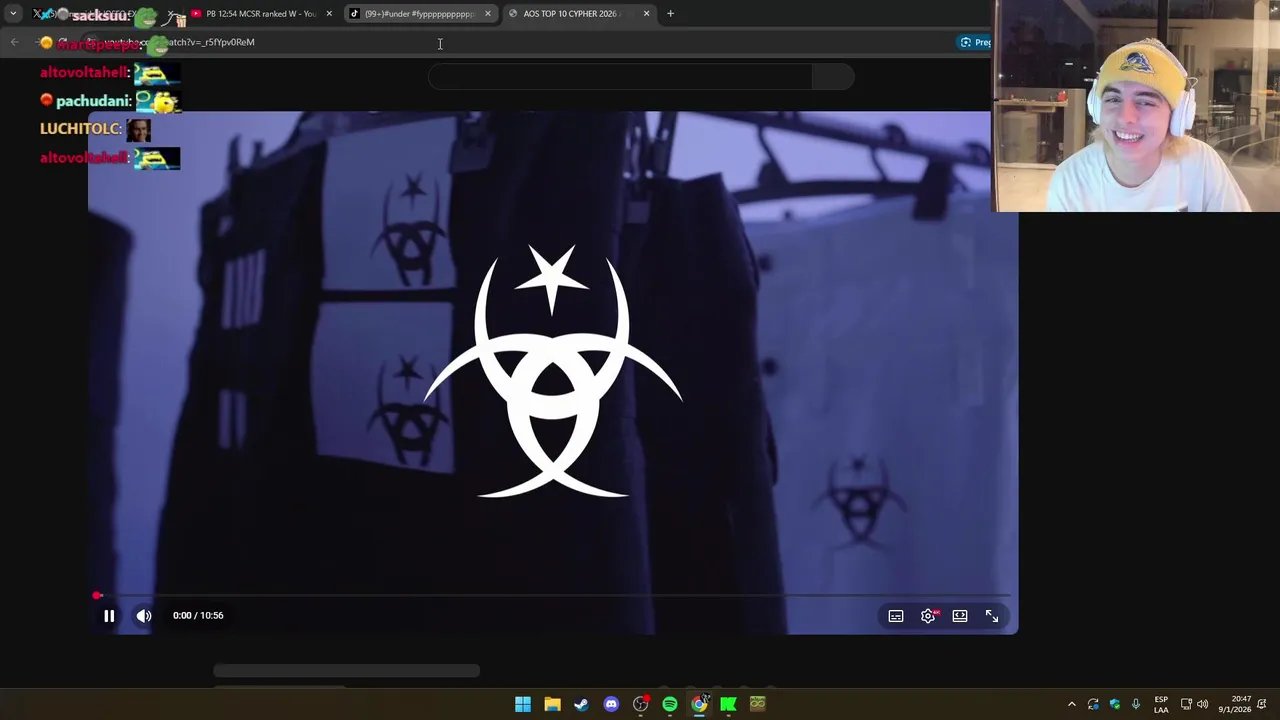Click the streamer webcam overlay
The image size is (1280, 720).
coord(1136,106)
